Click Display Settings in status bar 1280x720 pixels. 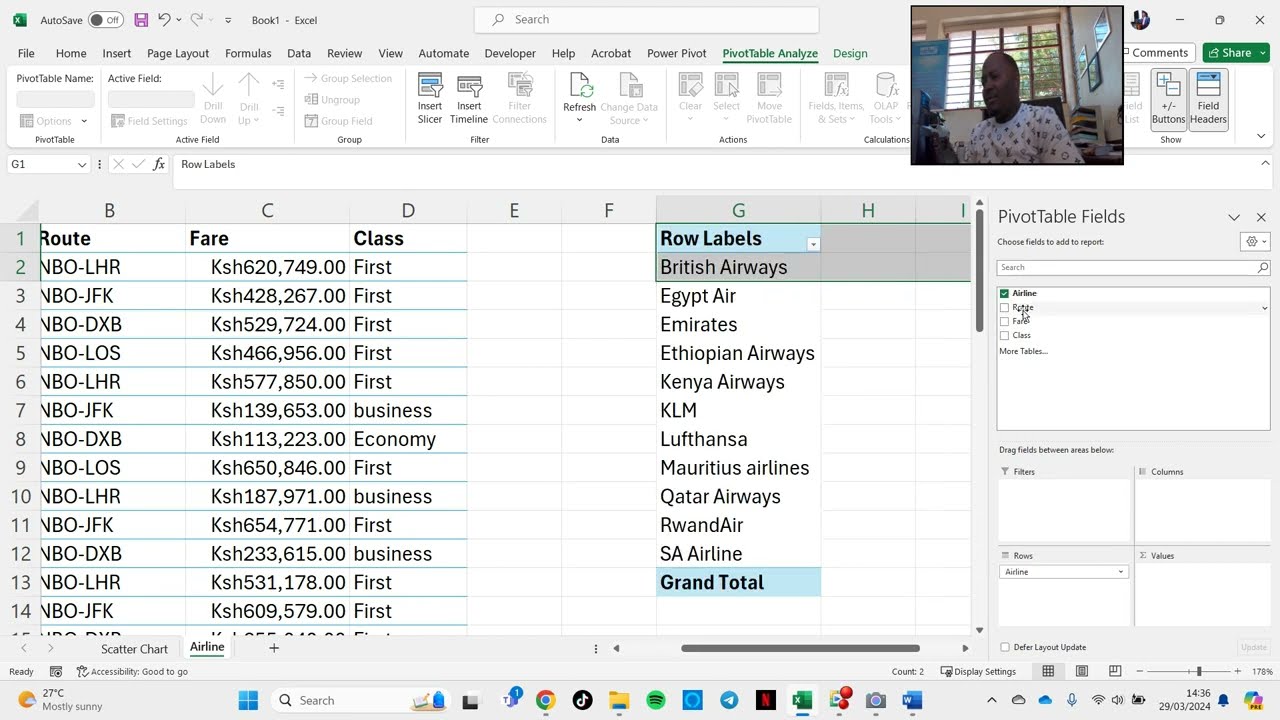[978, 671]
